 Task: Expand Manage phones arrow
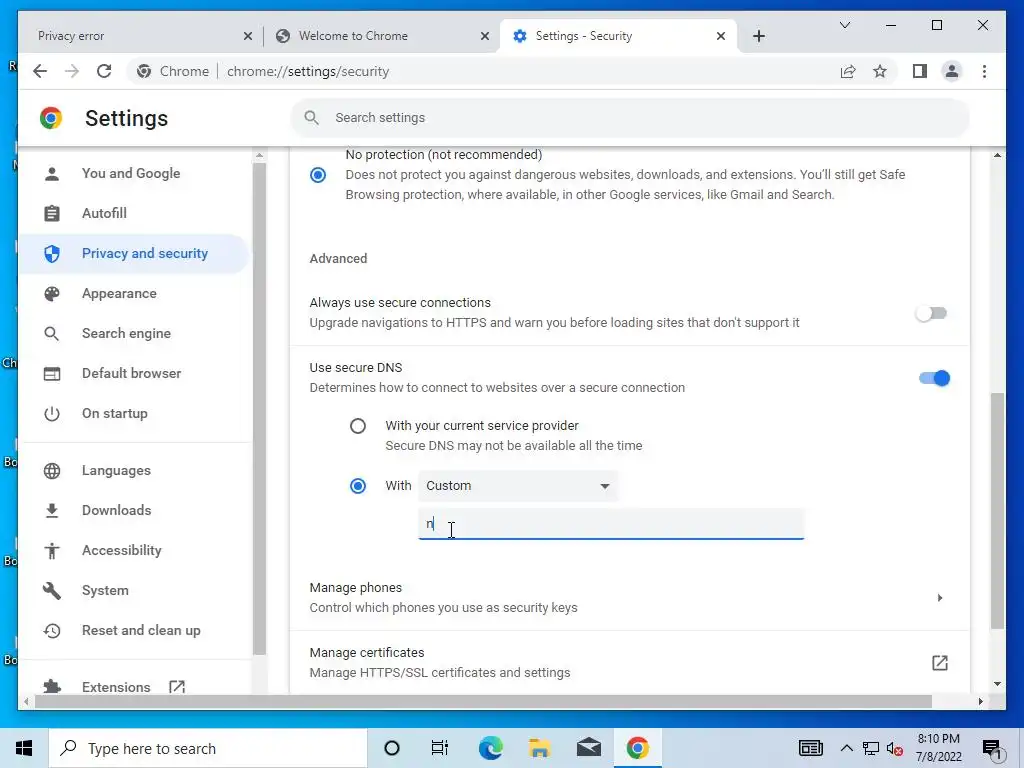pos(940,598)
